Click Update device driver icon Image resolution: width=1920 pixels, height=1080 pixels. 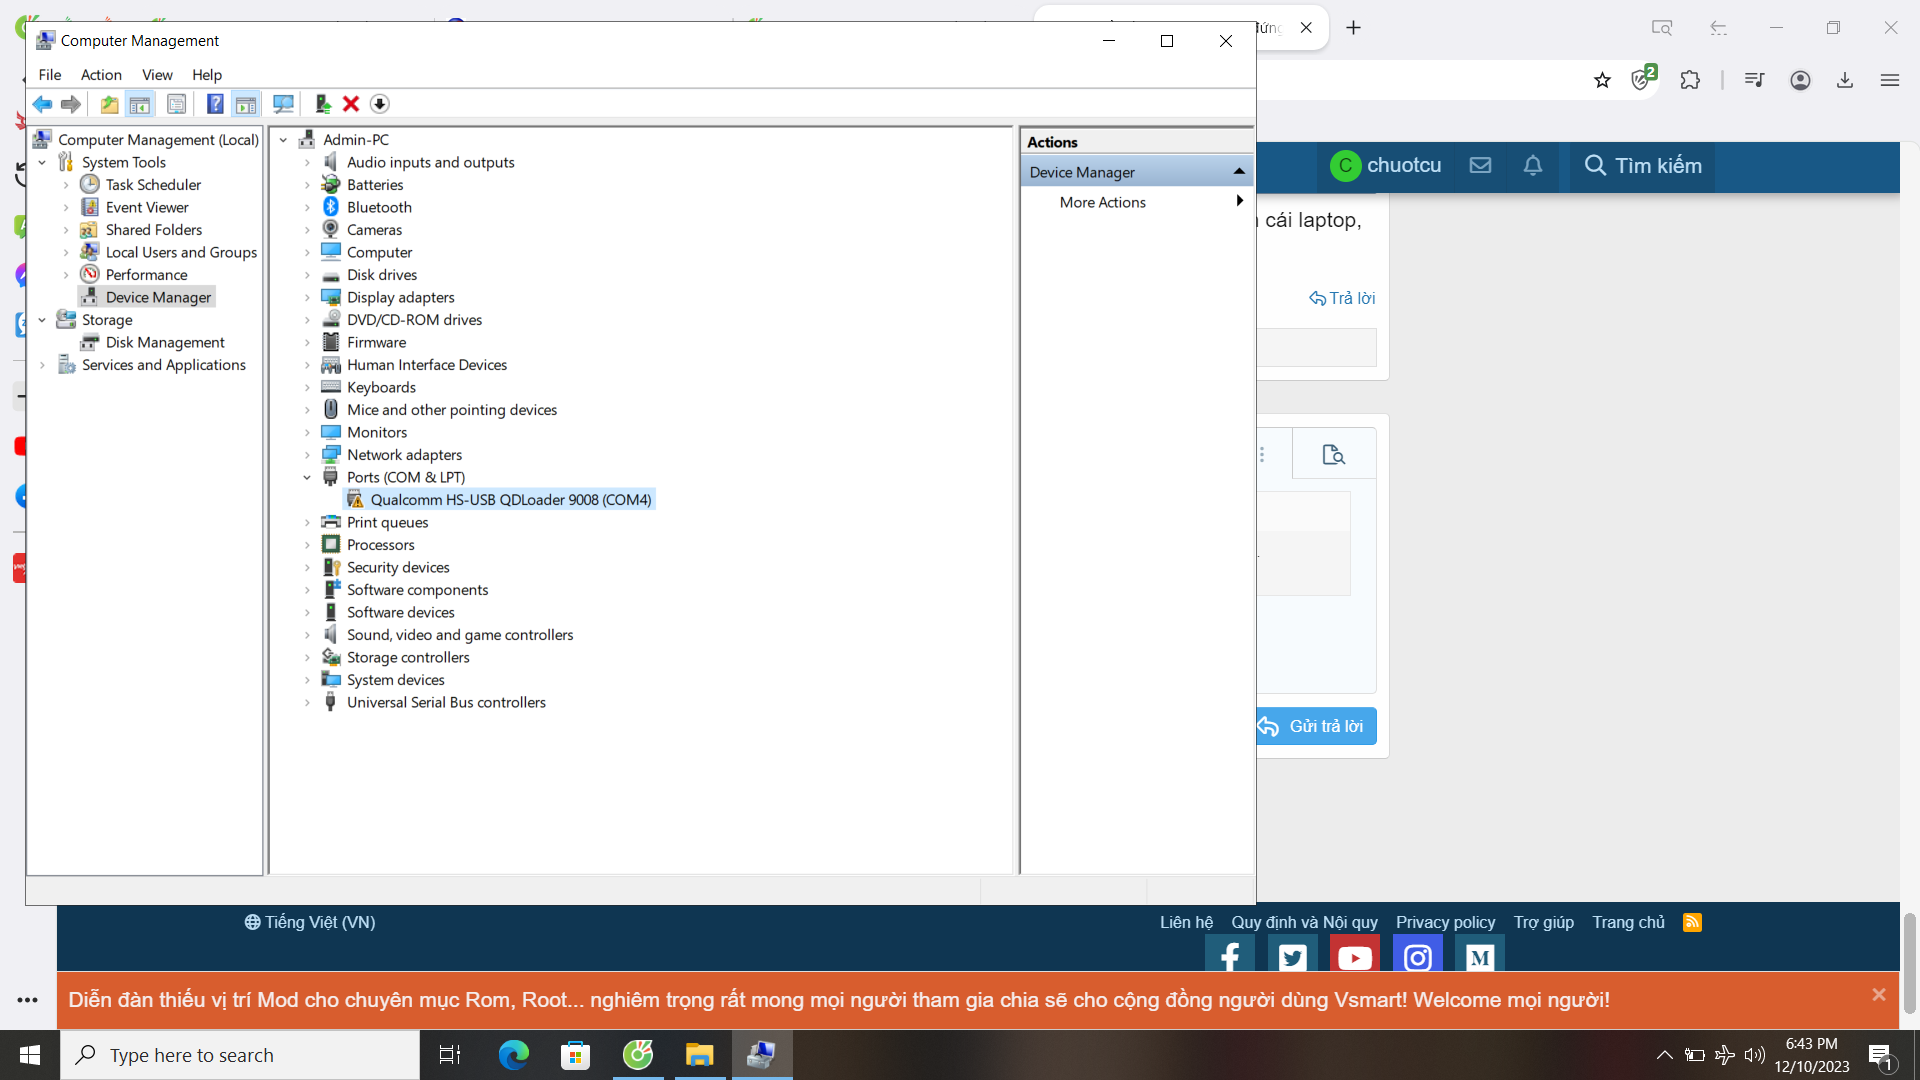click(322, 104)
